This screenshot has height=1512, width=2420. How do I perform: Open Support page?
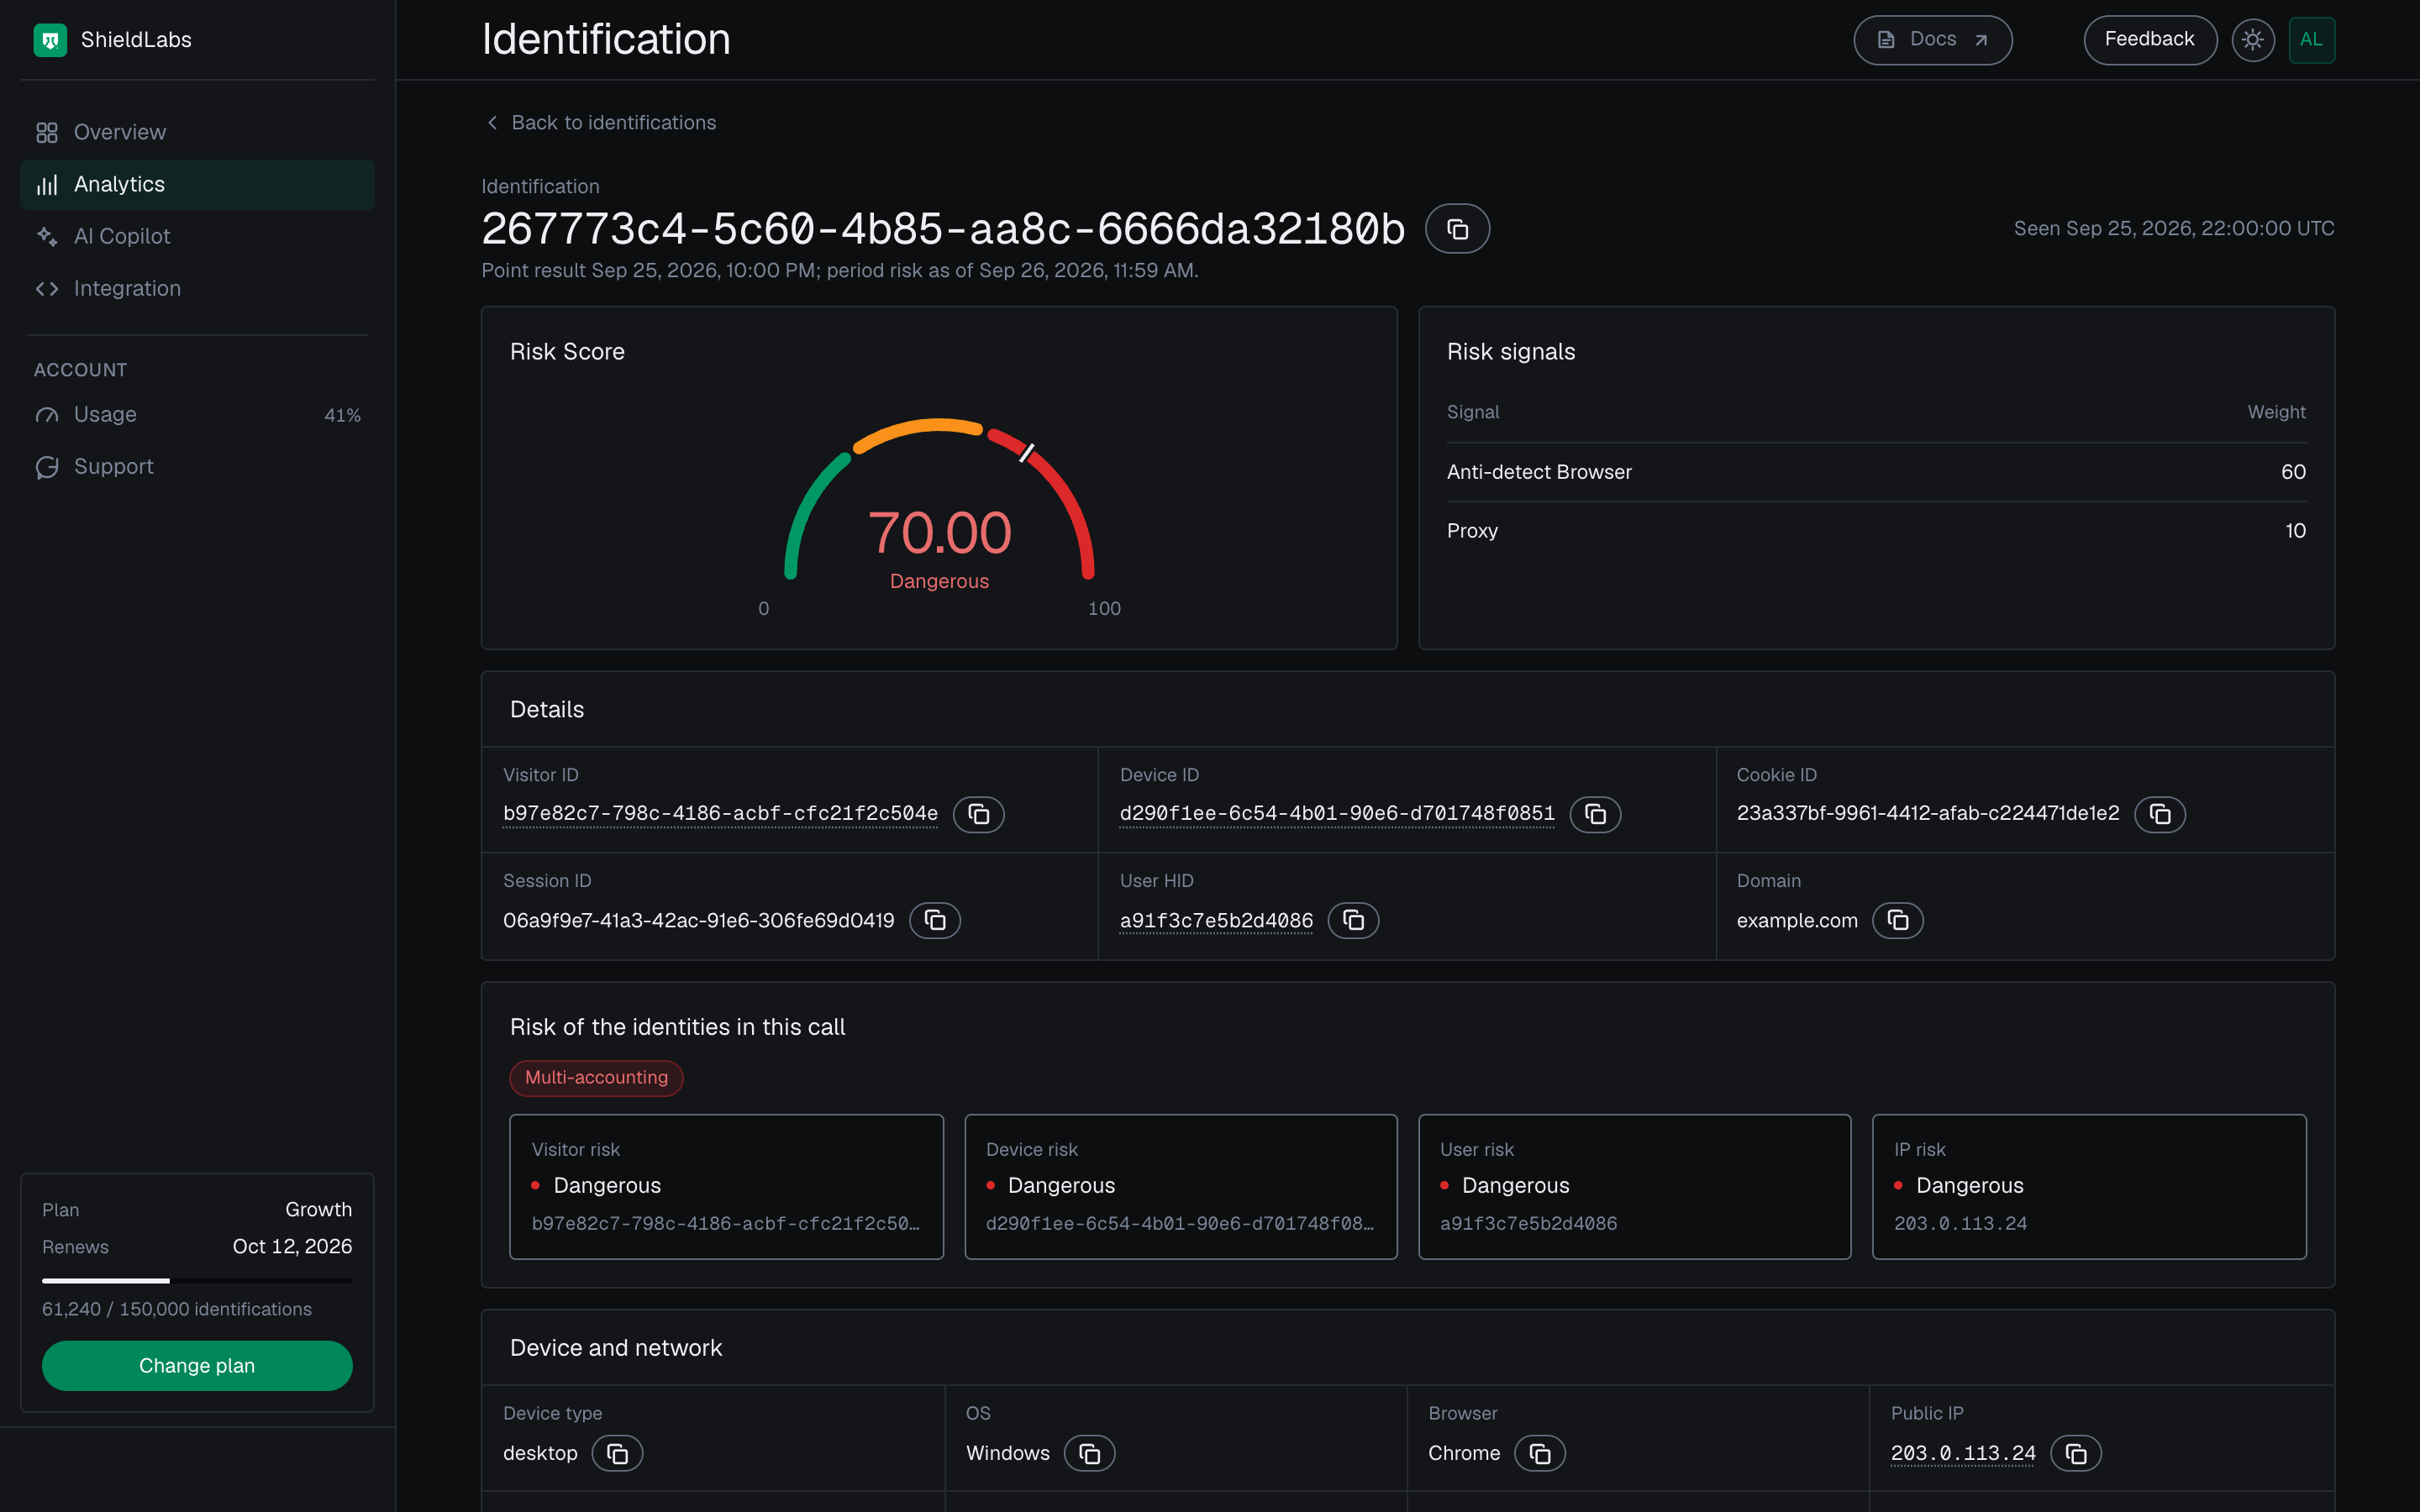(197, 466)
